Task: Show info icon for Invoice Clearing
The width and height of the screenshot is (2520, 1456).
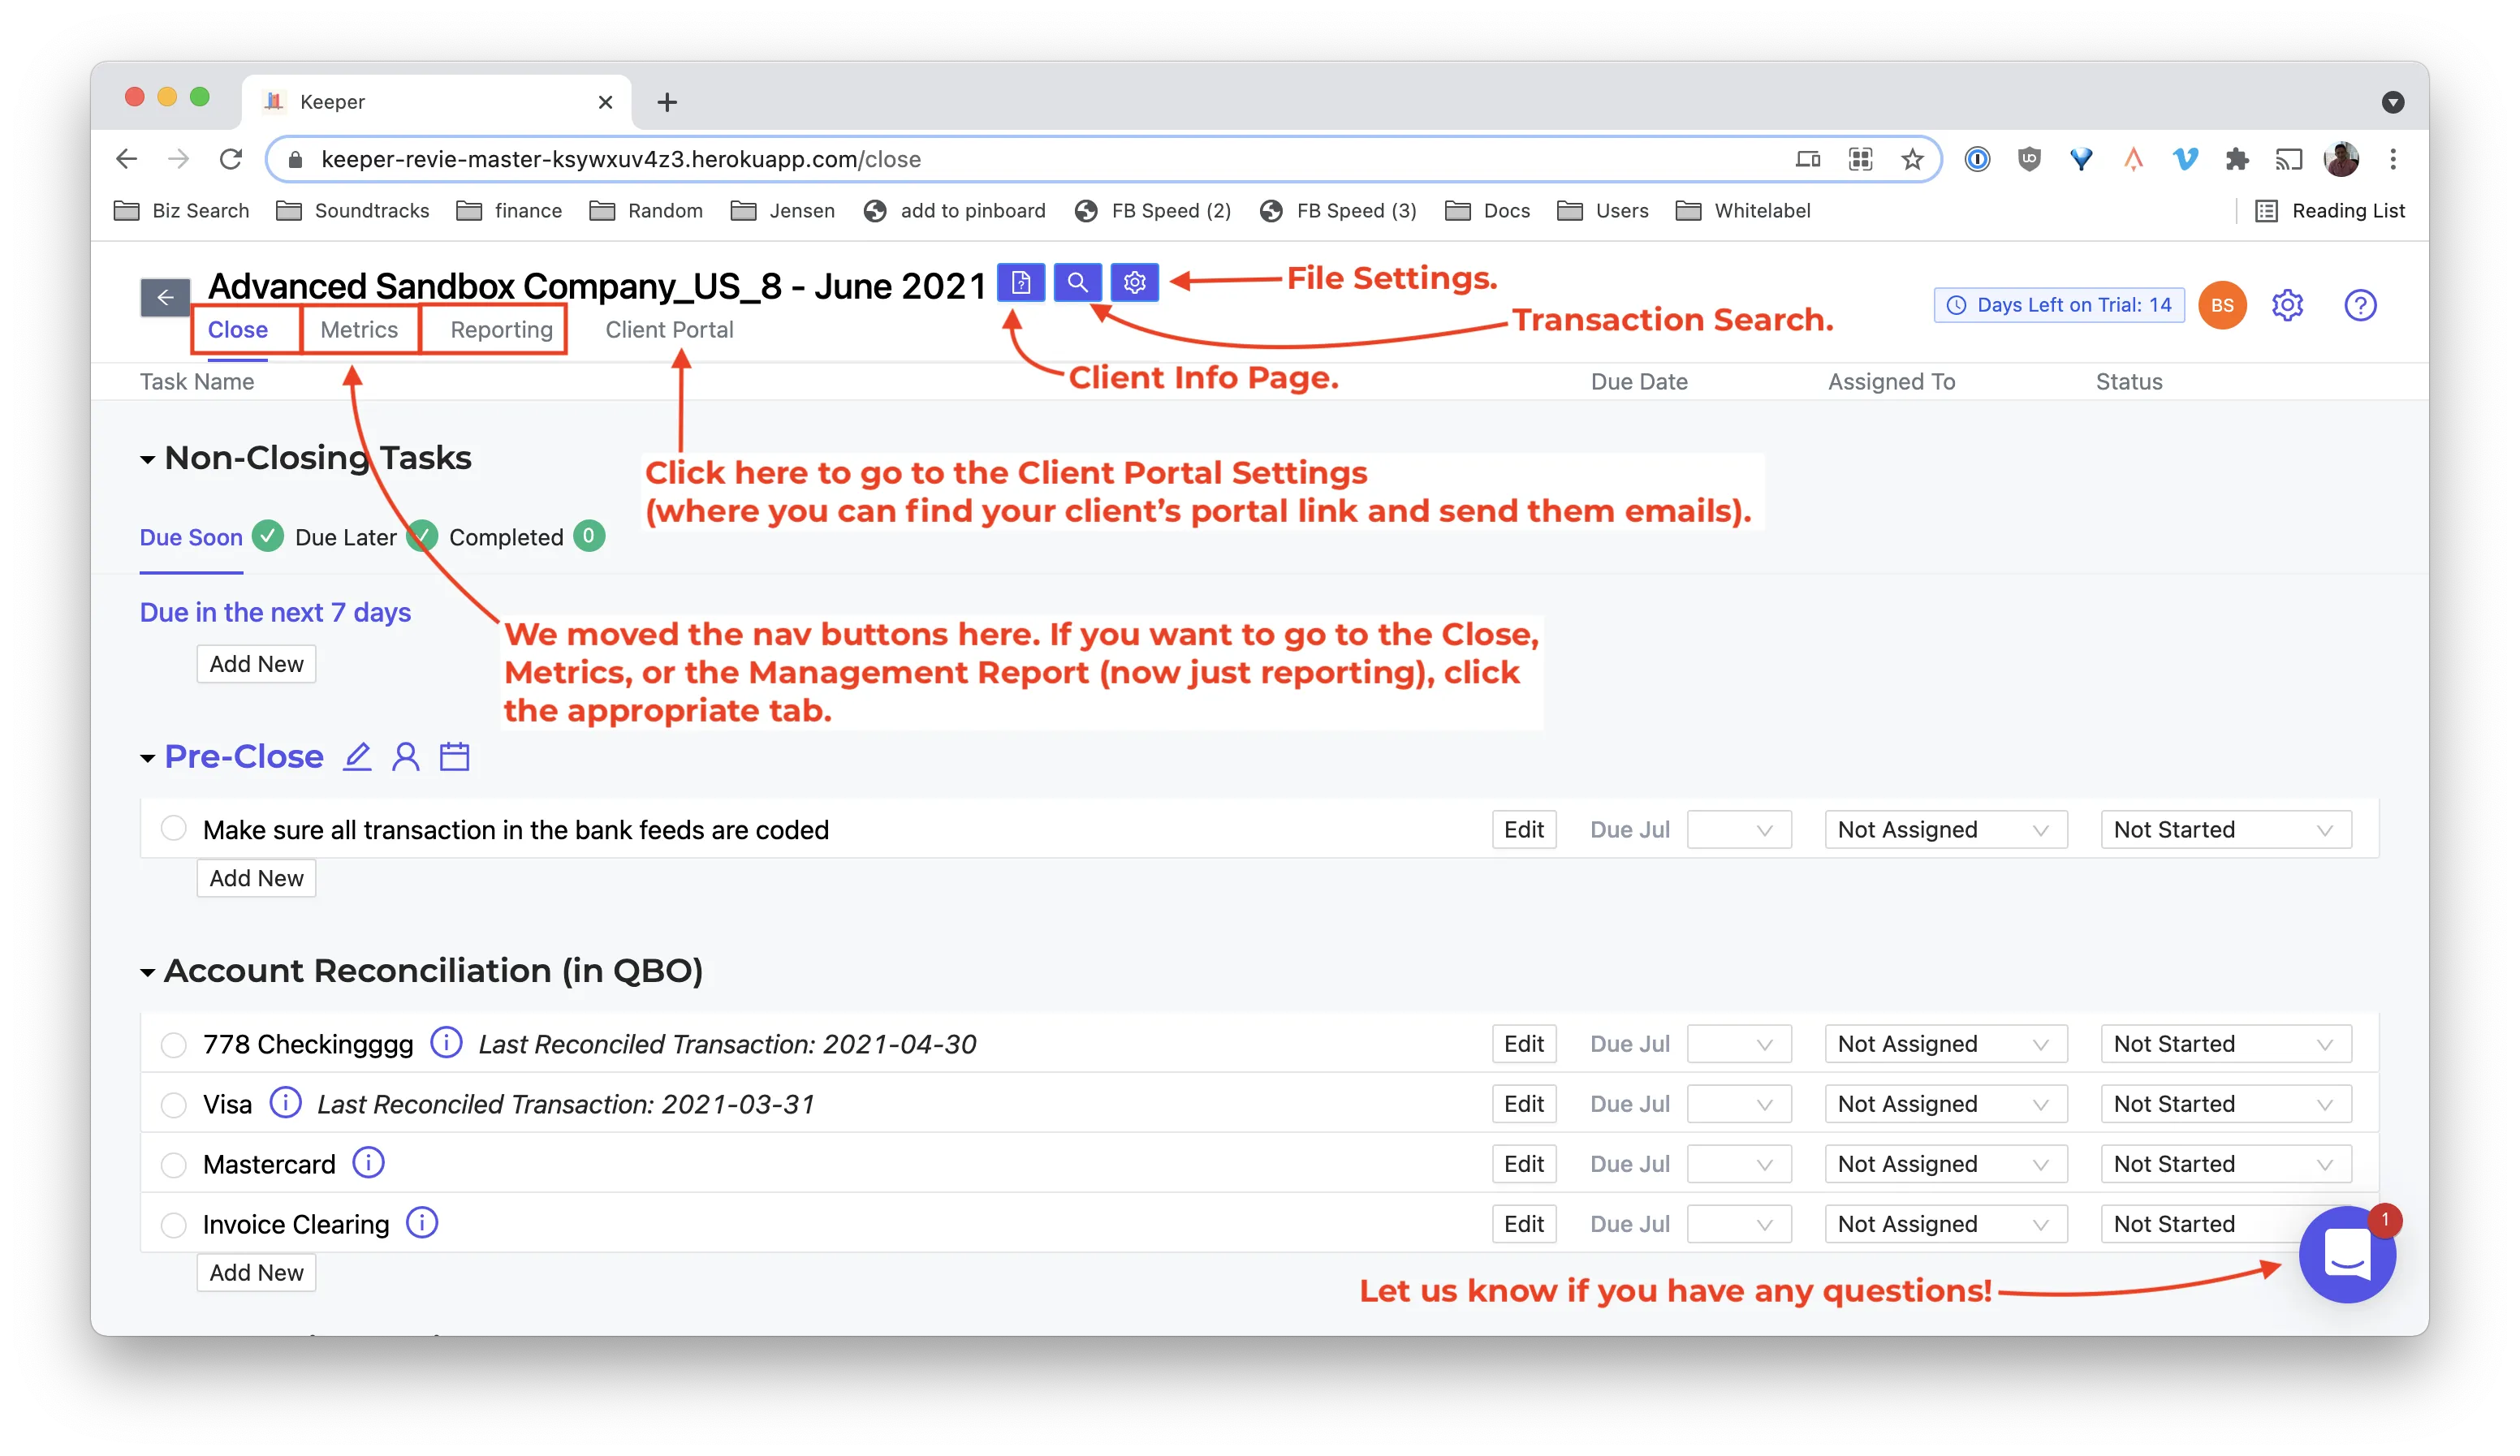Action: [422, 1223]
